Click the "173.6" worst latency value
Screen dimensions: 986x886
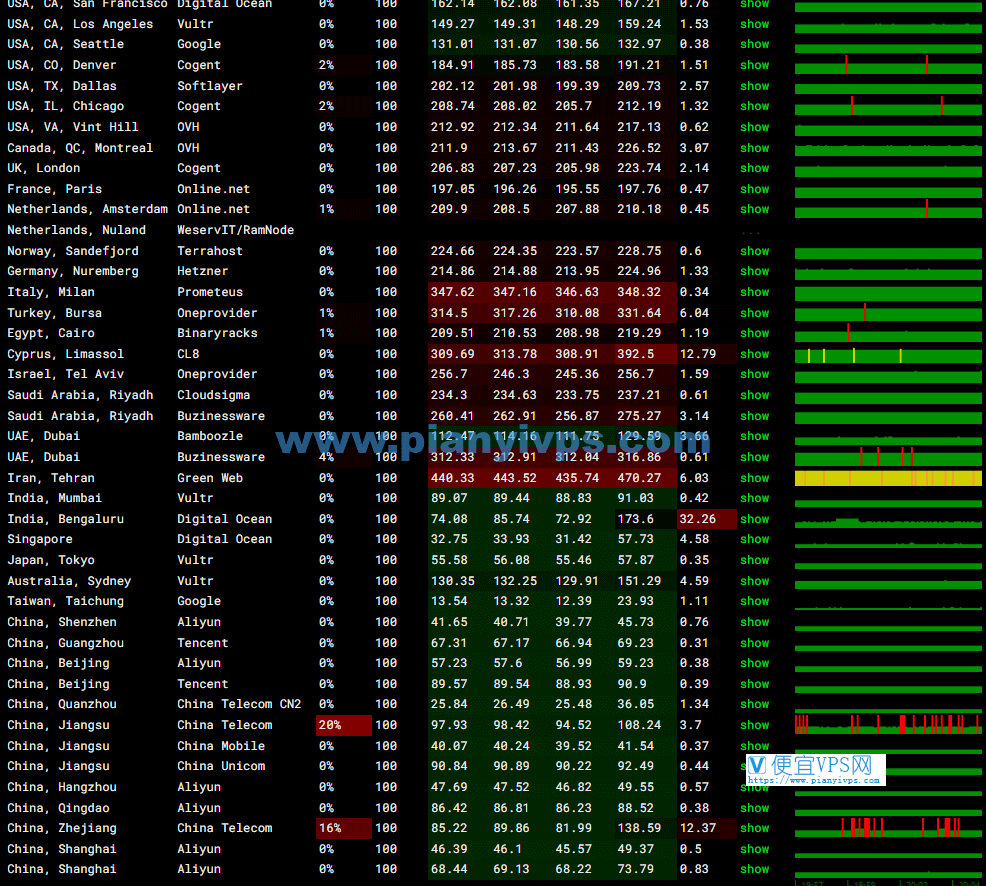(635, 519)
